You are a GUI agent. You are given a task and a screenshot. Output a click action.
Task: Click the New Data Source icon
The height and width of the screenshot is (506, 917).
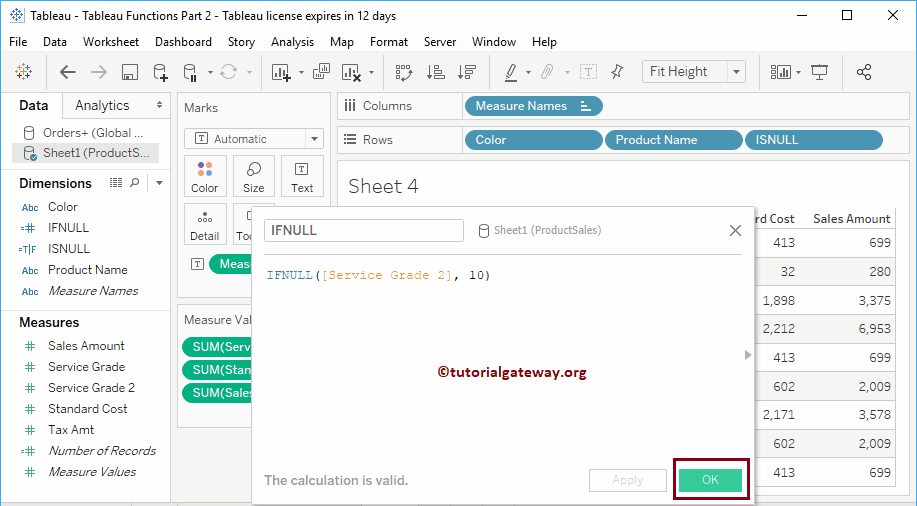point(160,72)
